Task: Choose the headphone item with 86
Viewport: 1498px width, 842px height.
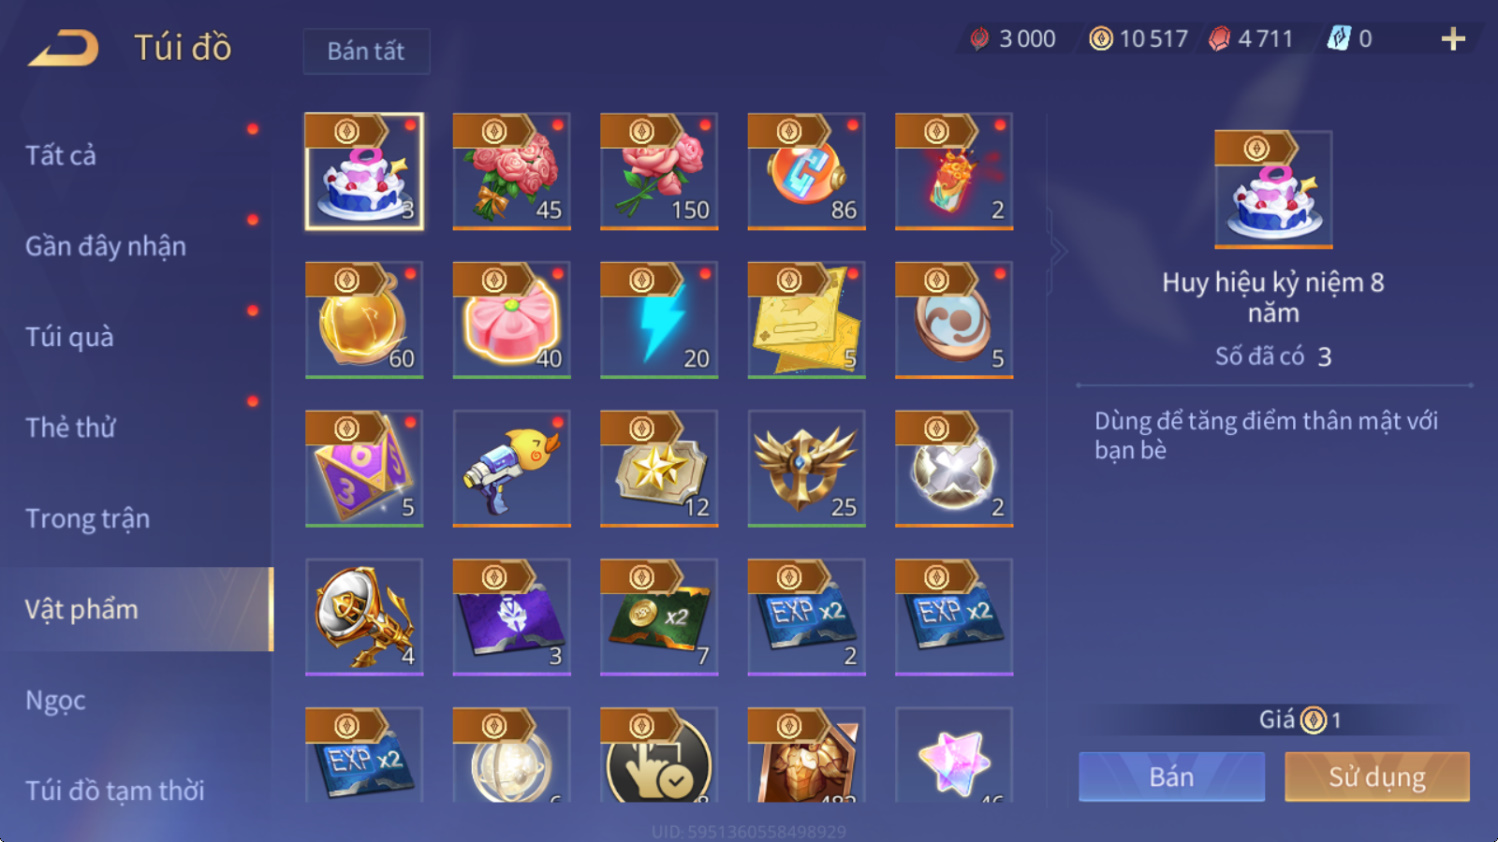Action: point(806,171)
